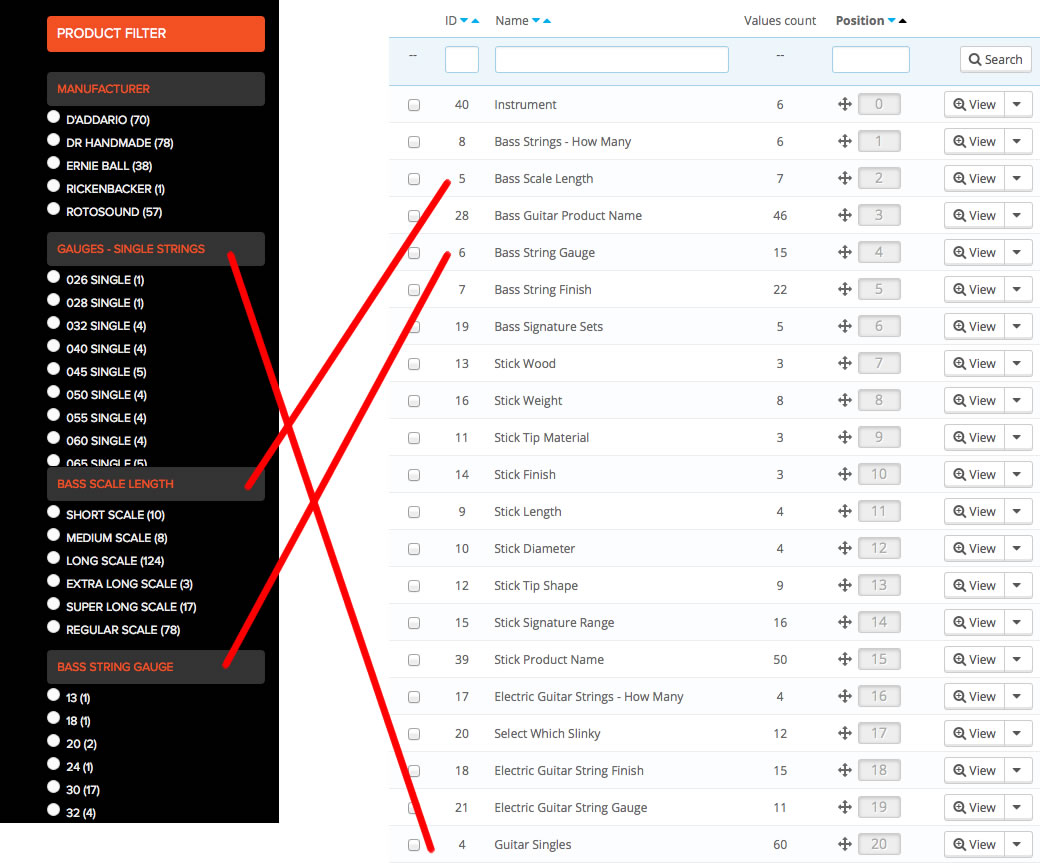Select checkbox for Stick Wood row

(x=414, y=364)
